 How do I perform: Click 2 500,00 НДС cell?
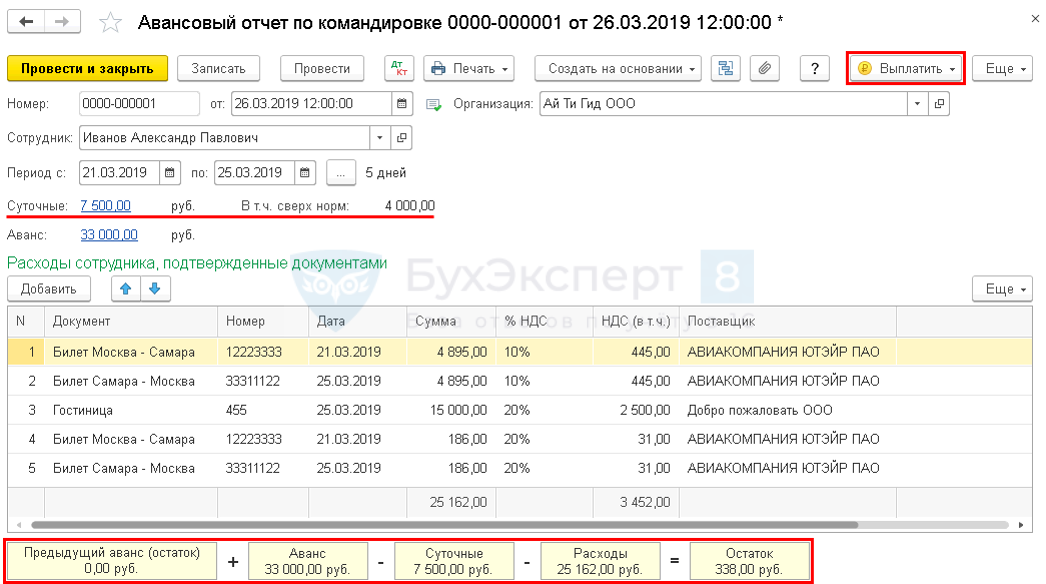(x=636, y=410)
